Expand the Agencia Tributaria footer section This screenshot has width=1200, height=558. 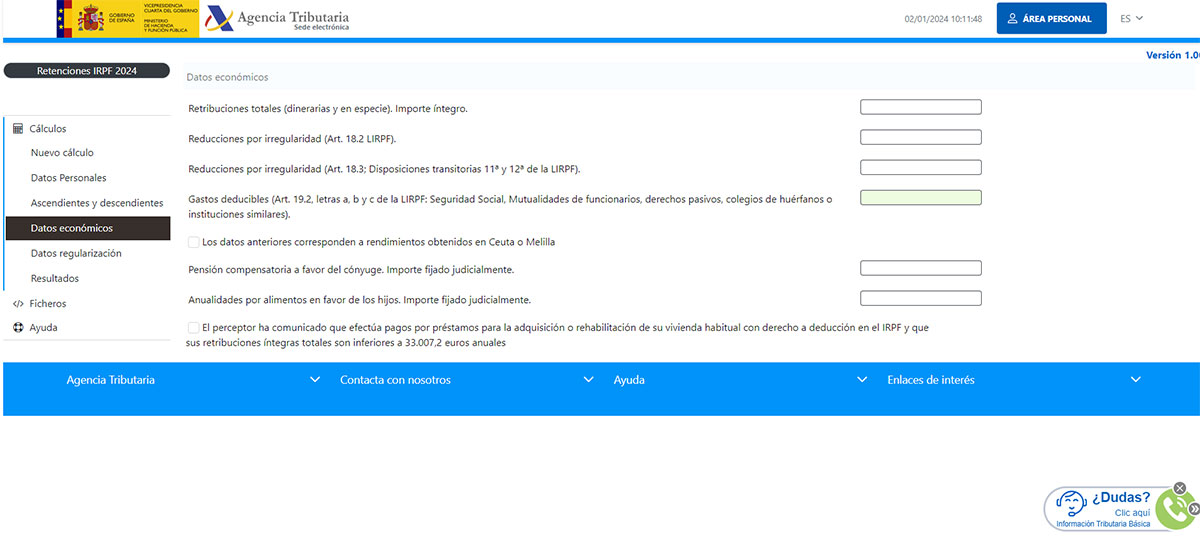click(315, 380)
